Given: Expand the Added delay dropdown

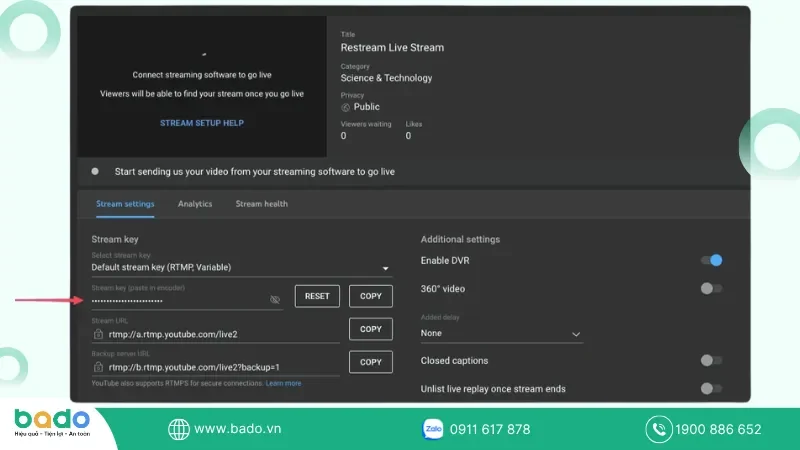Looking at the screenshot, I should tap(502, 333).
